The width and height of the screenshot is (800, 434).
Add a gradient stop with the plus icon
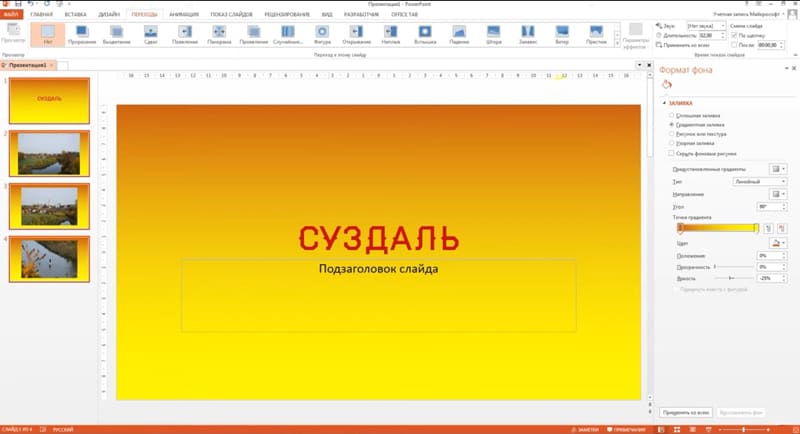coord(769,228)
